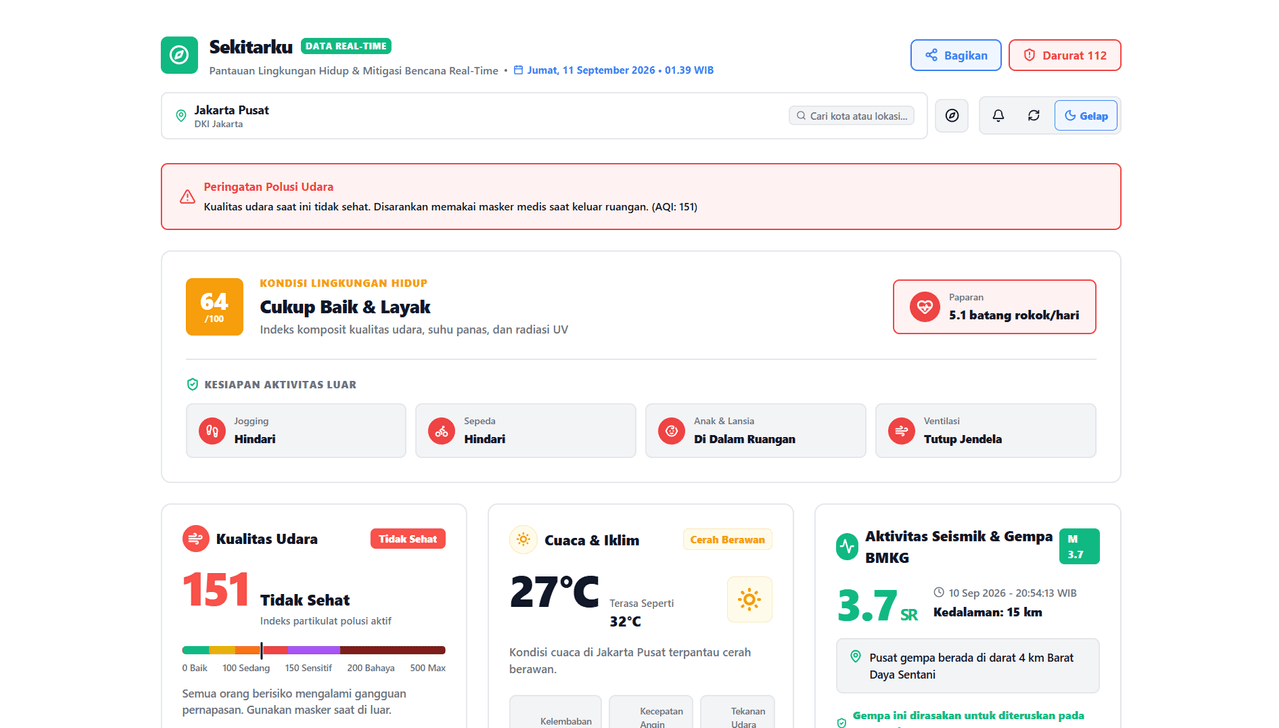Click the Sekitarku compass logo
This screenshot has width=1279, height=728.
[179, 55]
